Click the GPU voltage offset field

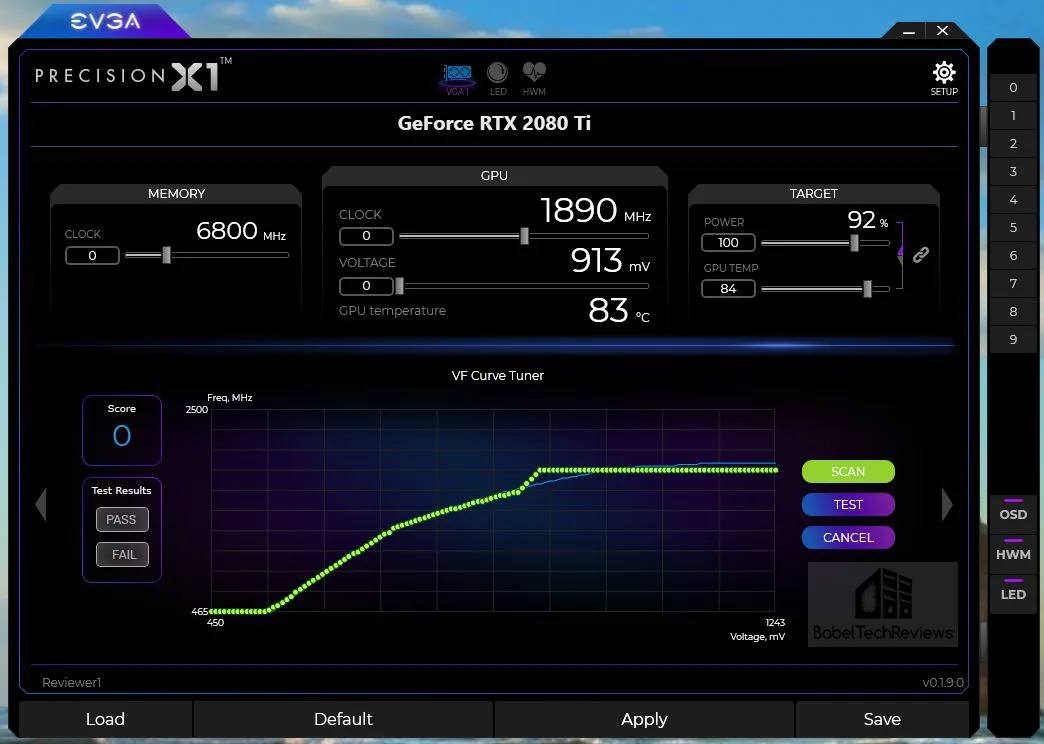(x=366, y=286)
